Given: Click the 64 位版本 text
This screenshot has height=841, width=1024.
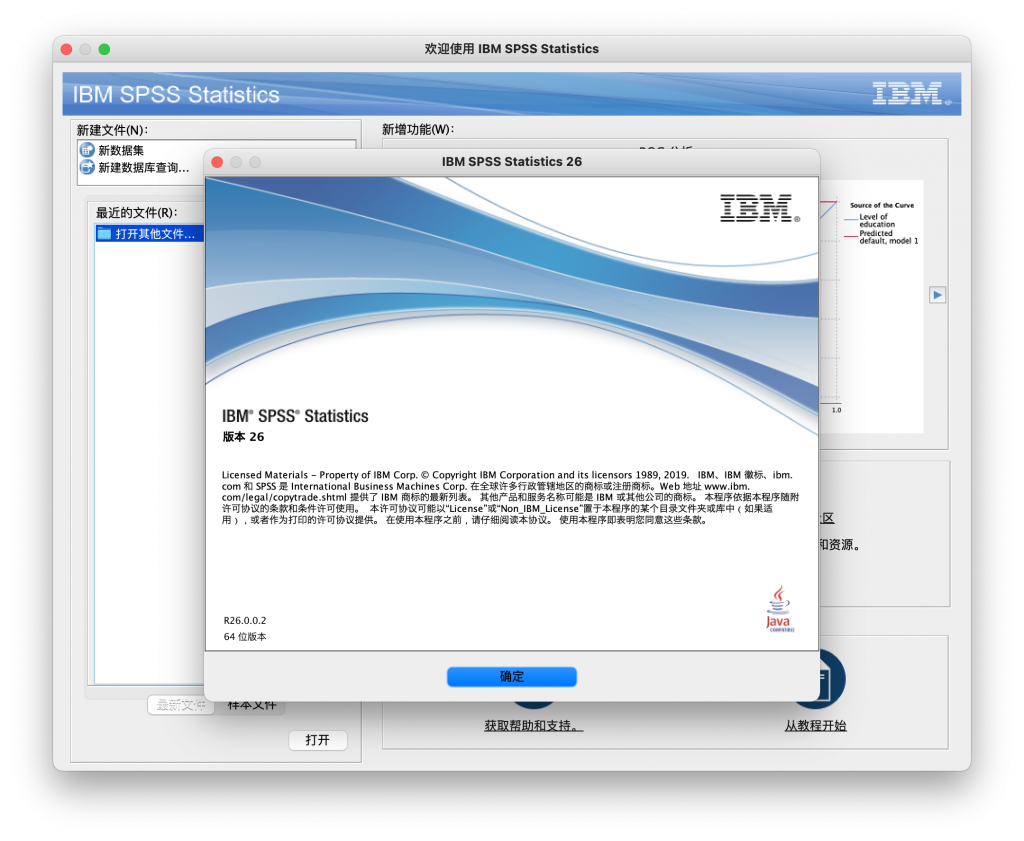Looking at the screenshot, I should click(x=245, y=637).
